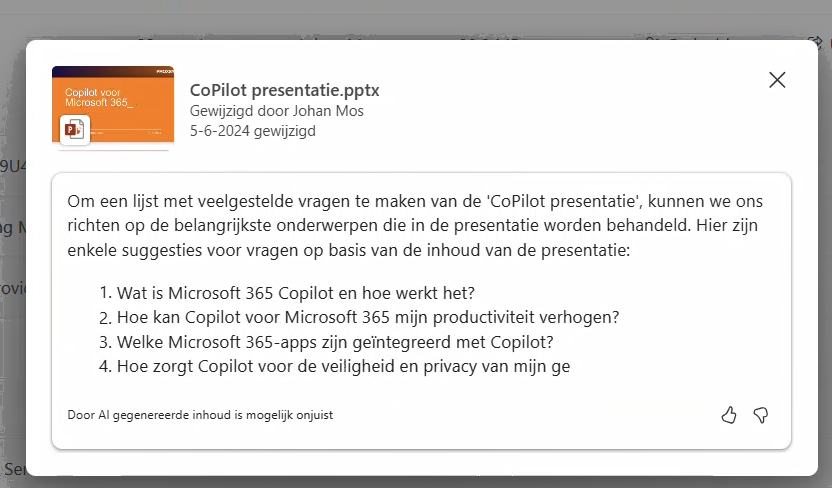This screenshot has height=488, width=832.
Task: Click the Gewijzigd door Johan Mos line
Action: [276, 111]
